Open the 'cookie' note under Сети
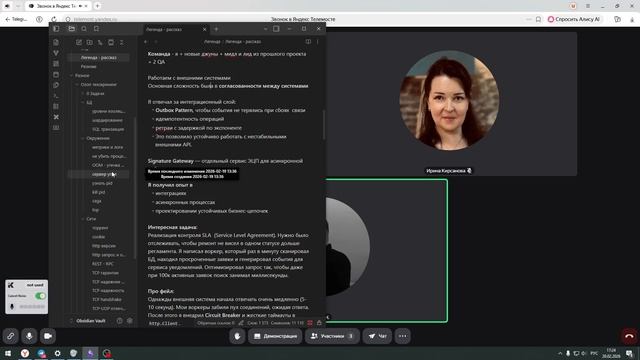This screenshot has height=360, width=640. (x=98, y=237)
